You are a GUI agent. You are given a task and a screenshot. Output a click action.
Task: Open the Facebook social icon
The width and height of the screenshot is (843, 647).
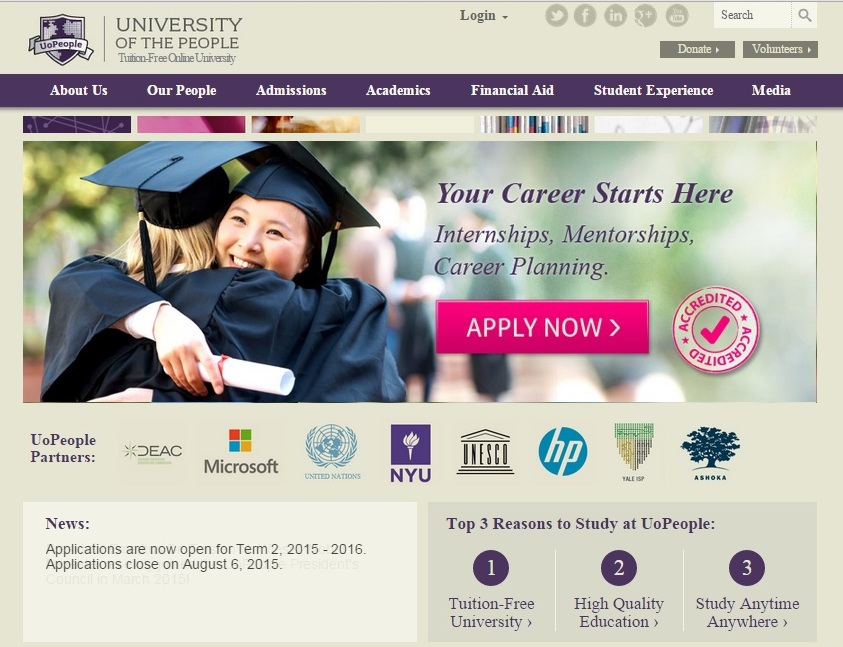pyautogui.click(x=585, y=15)
